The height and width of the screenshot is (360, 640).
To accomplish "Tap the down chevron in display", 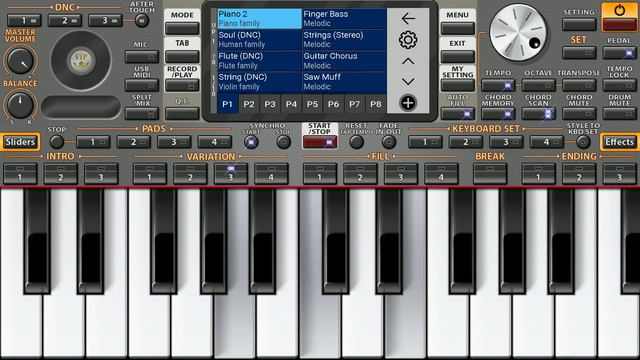I will [408, 82].
